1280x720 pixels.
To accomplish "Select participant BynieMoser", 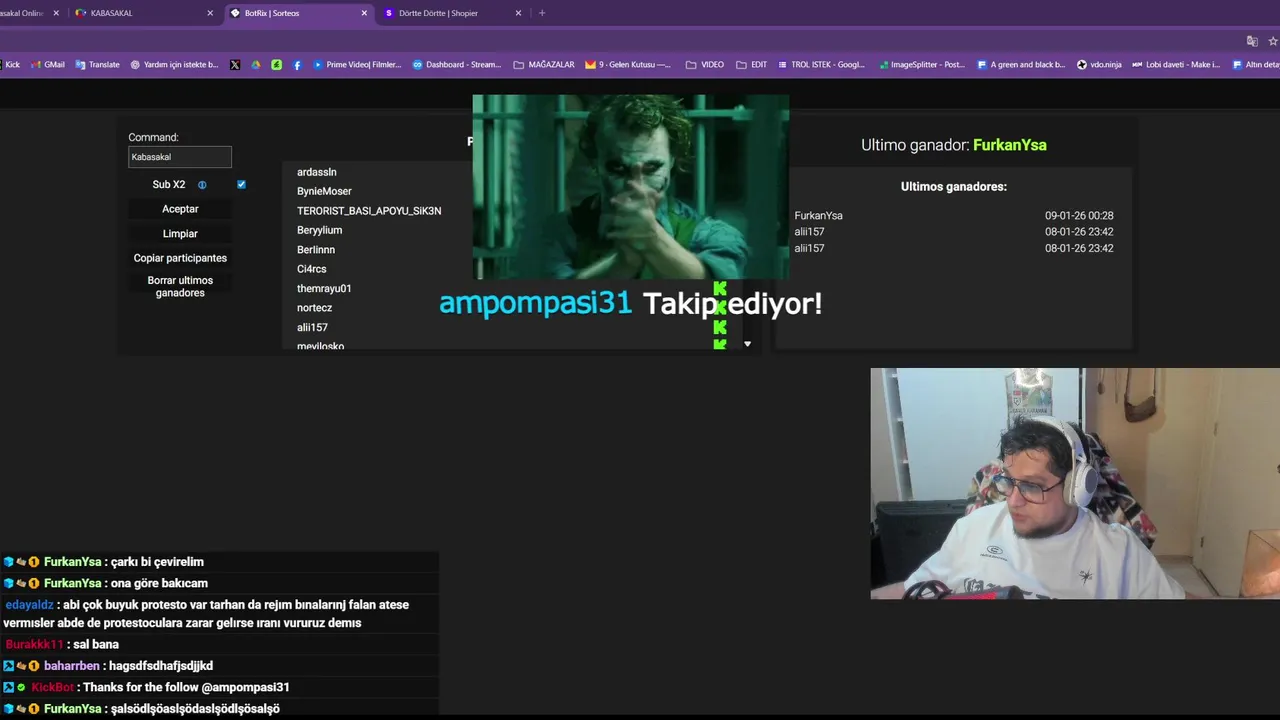I will click(x=324, y=191).
